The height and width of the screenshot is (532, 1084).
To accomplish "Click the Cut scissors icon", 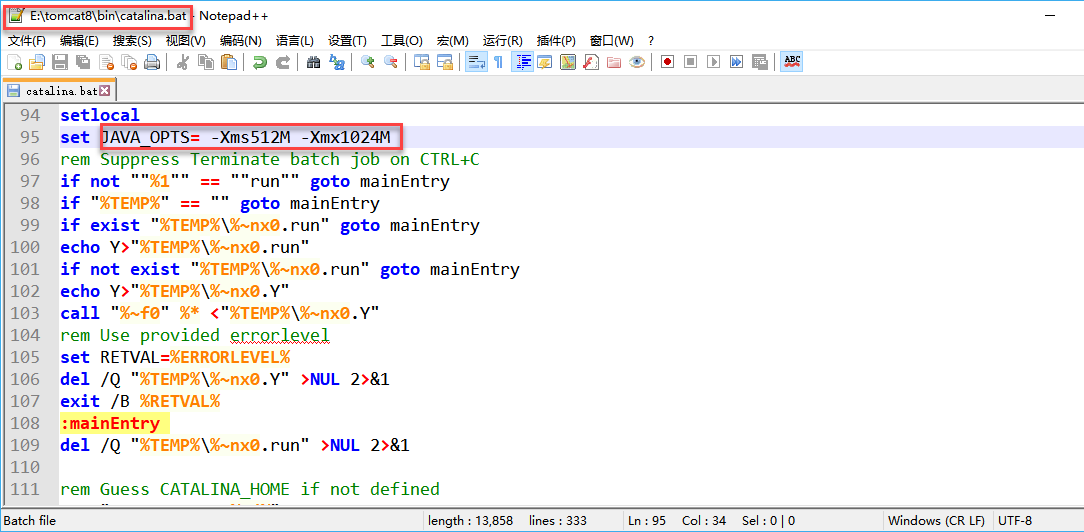I will [x=183, y=62].
